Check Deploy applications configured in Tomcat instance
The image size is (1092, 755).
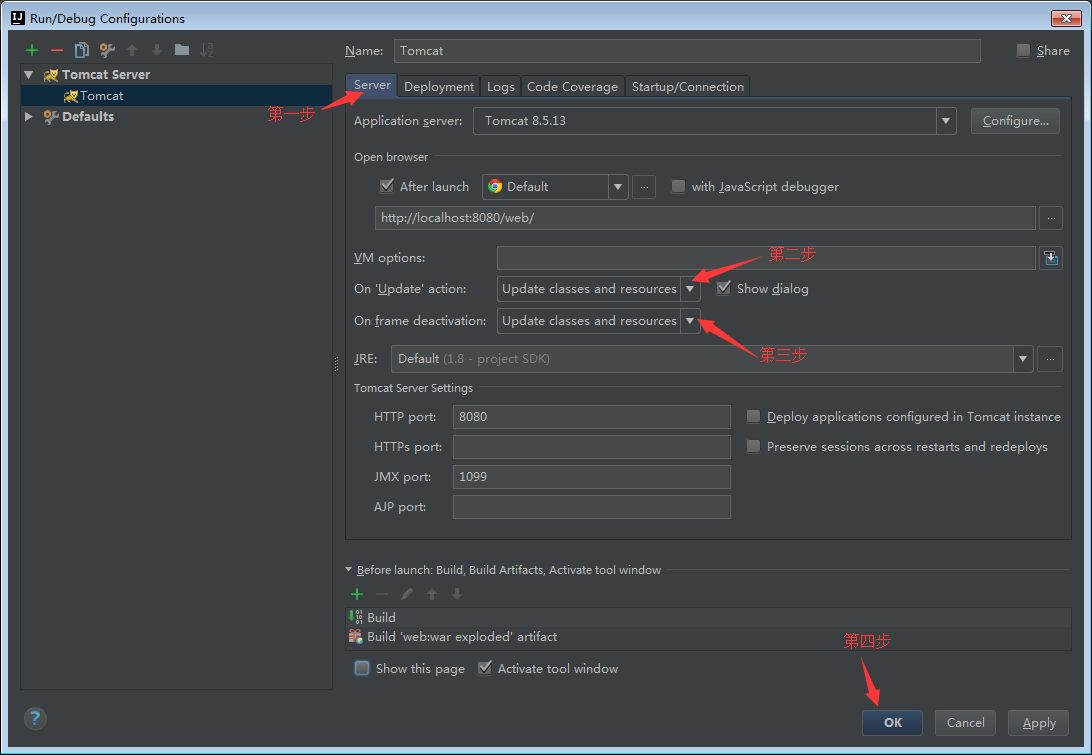[753, 417]
